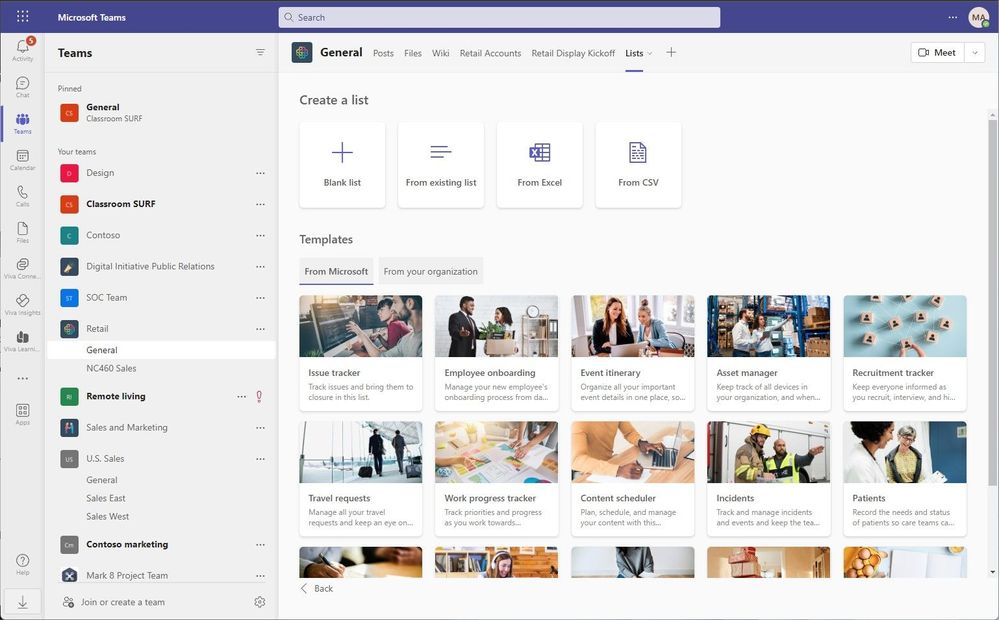
Task: Create a Blank list
Action: (342, 165)
